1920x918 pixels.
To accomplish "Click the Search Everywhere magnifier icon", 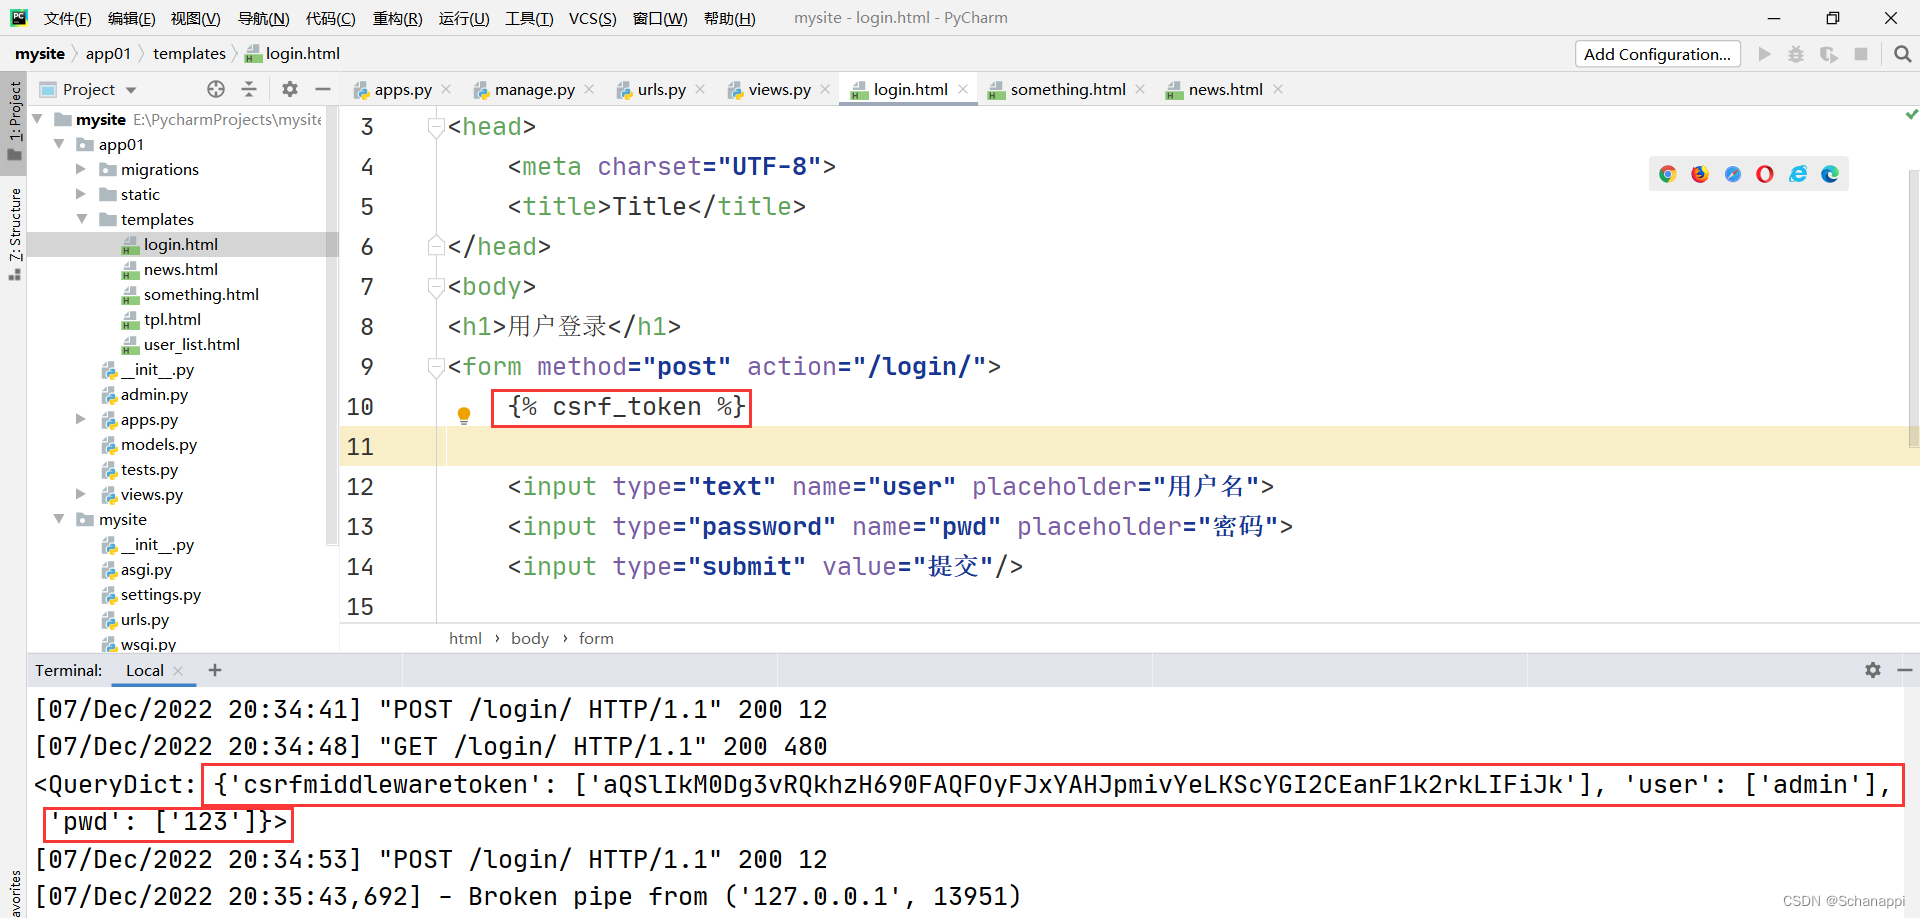I will 1902,54.
